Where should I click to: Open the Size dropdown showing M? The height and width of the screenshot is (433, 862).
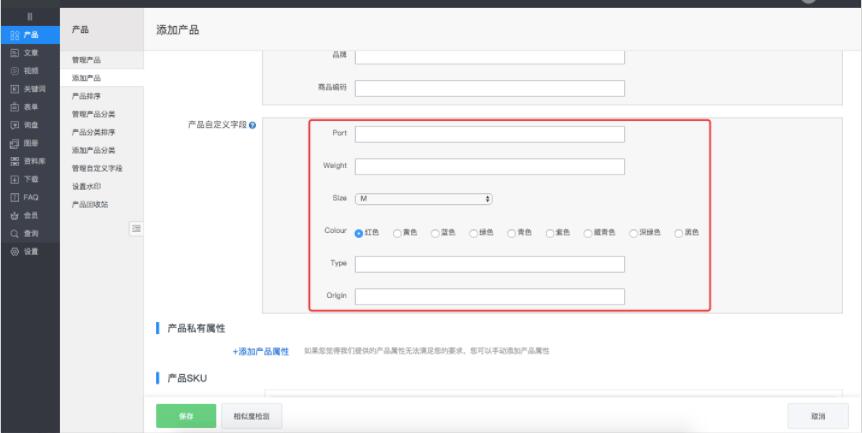(424, 199)
